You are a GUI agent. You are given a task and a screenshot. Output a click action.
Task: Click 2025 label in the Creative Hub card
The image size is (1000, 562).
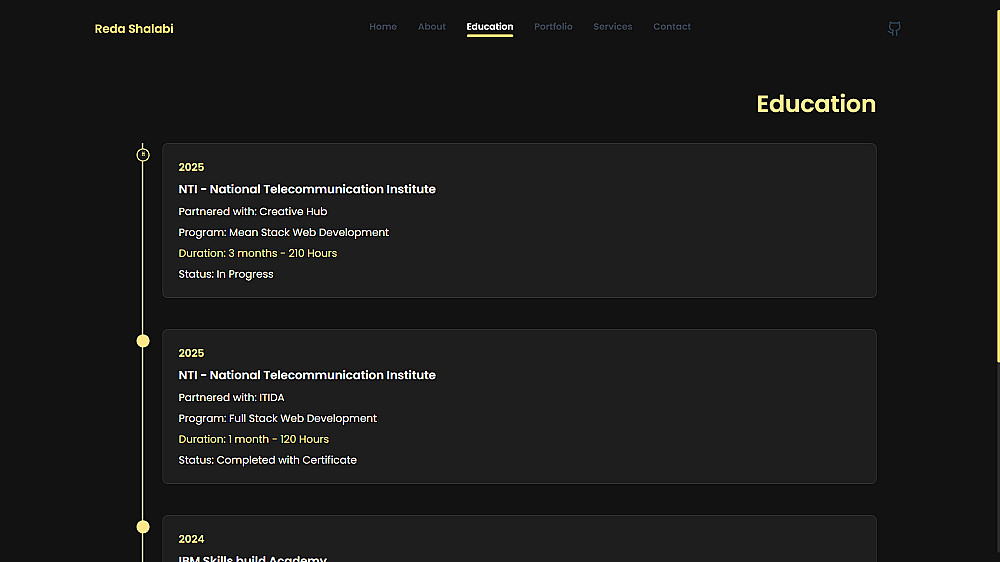point(191,167)
